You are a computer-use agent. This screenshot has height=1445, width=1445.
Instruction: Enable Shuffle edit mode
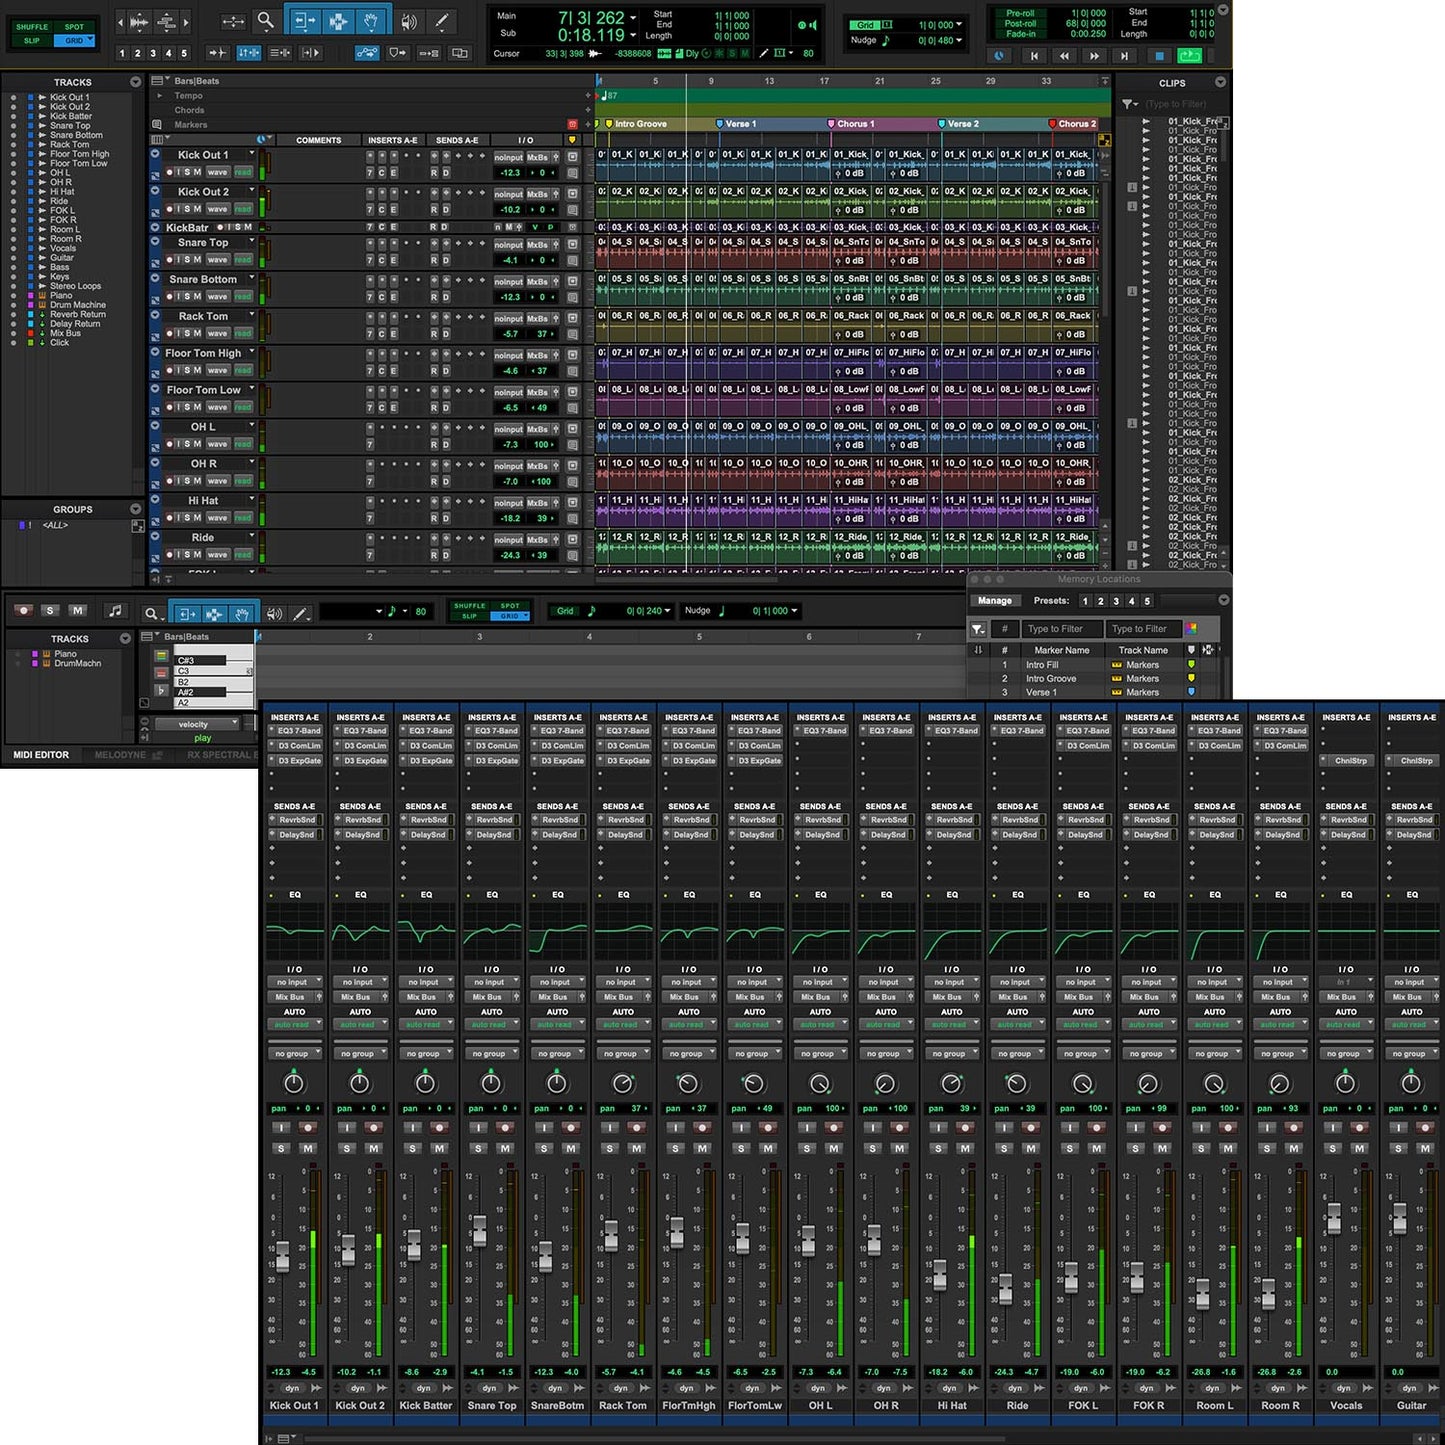32,27
